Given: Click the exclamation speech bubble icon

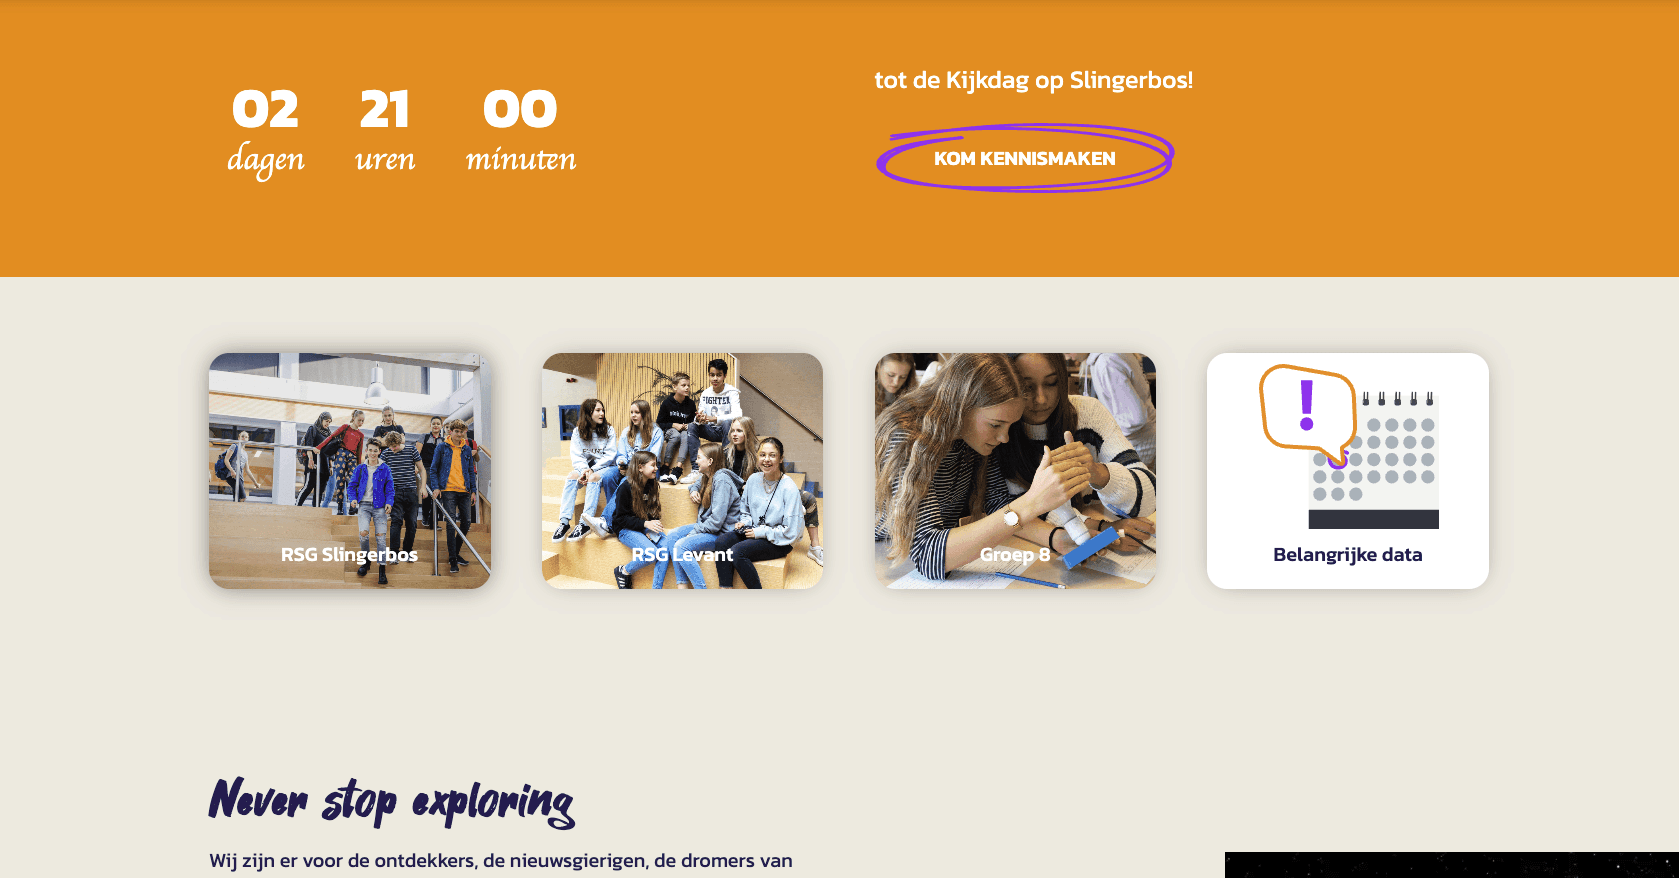Looking at the screenshot, I should (1307, 410).
